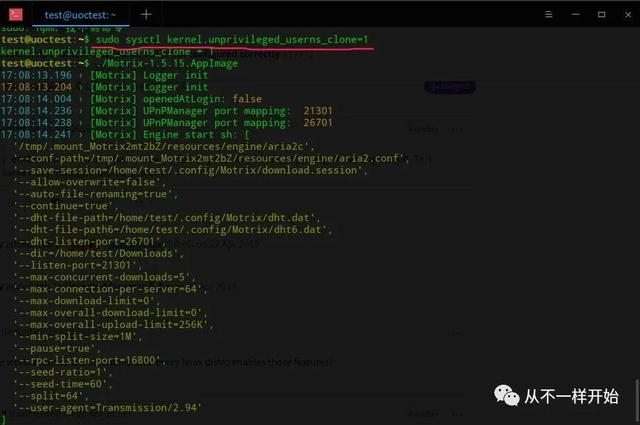Screen dimensions: 640x425
Task: Click the --dht-file-path dht.dat line
Action: (167, 218)
